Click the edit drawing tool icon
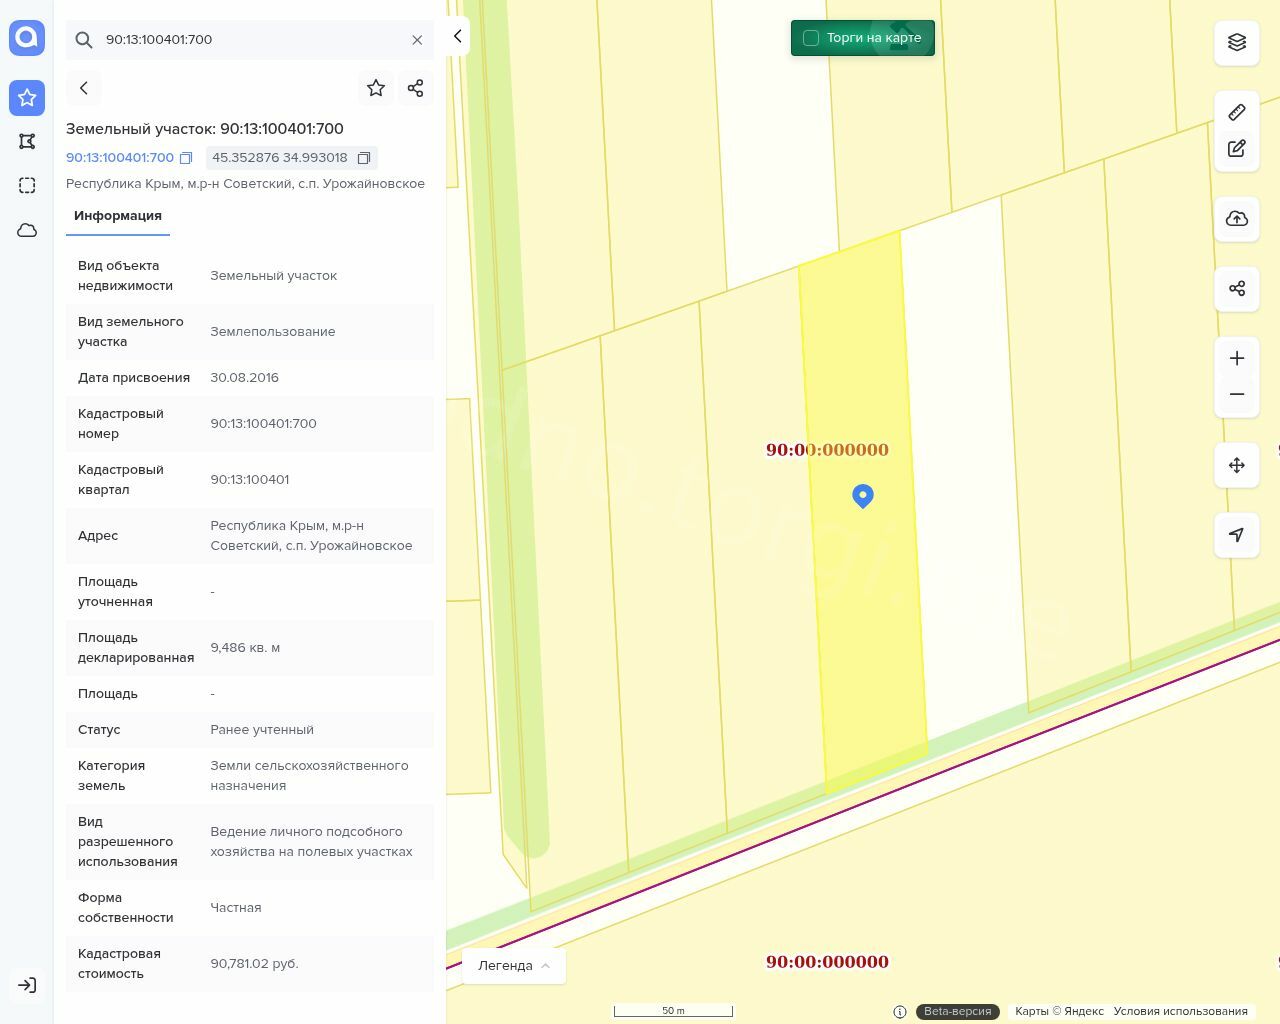Image resolution: width=1280 pixels, height=1024 pixels. 1236,149
